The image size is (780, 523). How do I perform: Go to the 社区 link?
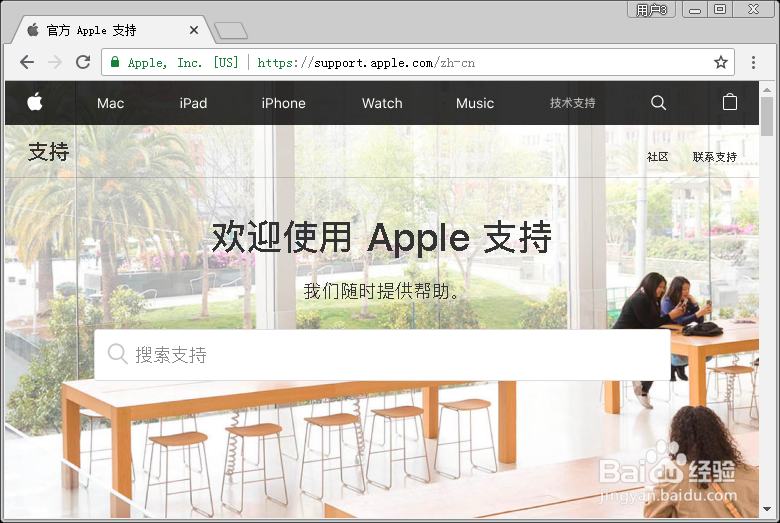pyautogui.click(x=657, y=157)
